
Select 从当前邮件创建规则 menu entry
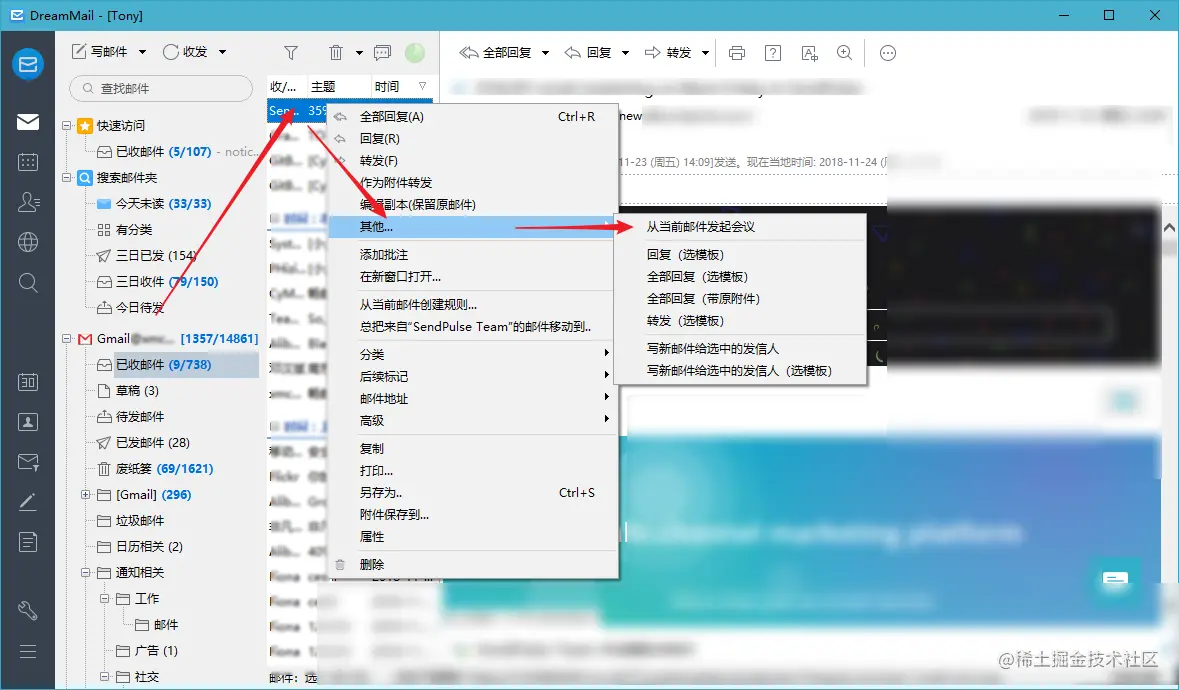tap(474, 304)
